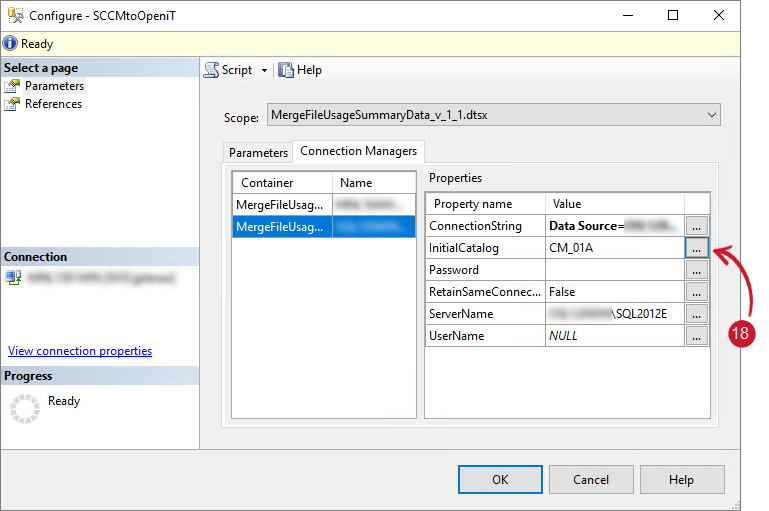Image resolution: width=769 pixels, height=511 pixels.
Task: Select the Parameters page icon
Action: (12, 86)
